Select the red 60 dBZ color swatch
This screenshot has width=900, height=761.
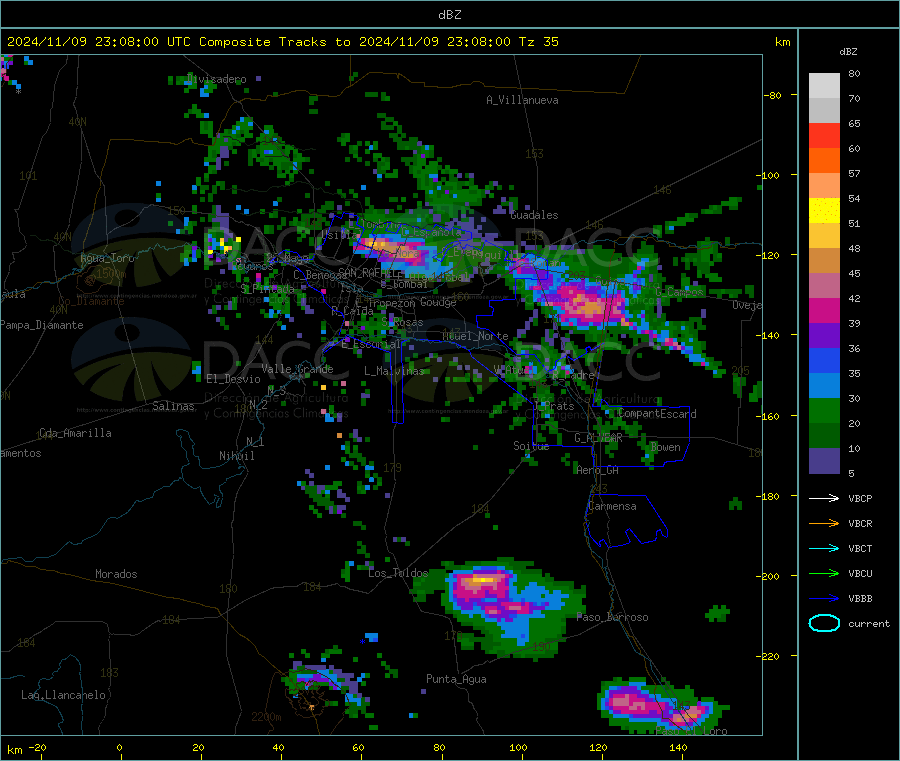click(x=824, y=135)
